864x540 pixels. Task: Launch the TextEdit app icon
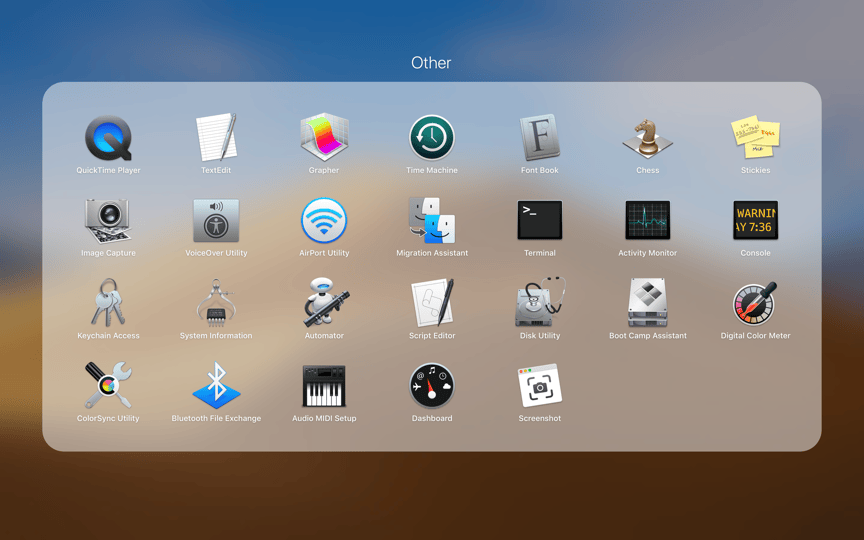tap(216, 137)
